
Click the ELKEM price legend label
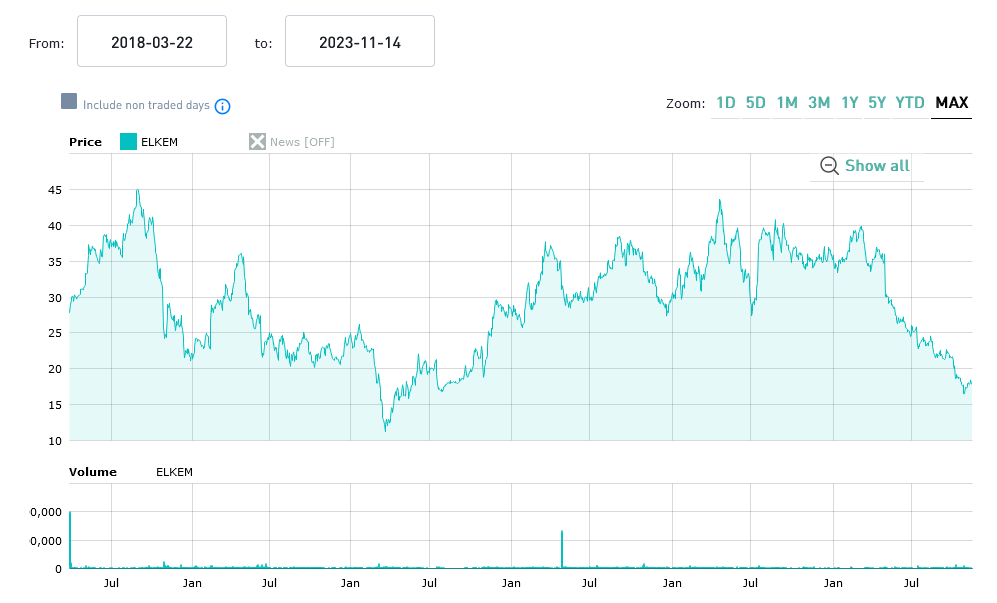point(159,142)
